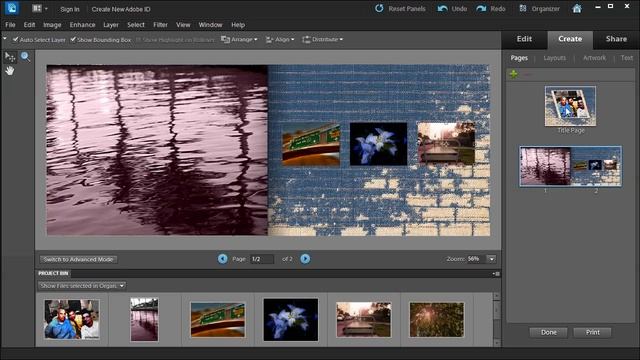The image size is (640, 360).
Task: Open the Arrange dropdown
Action: [239, 40]
